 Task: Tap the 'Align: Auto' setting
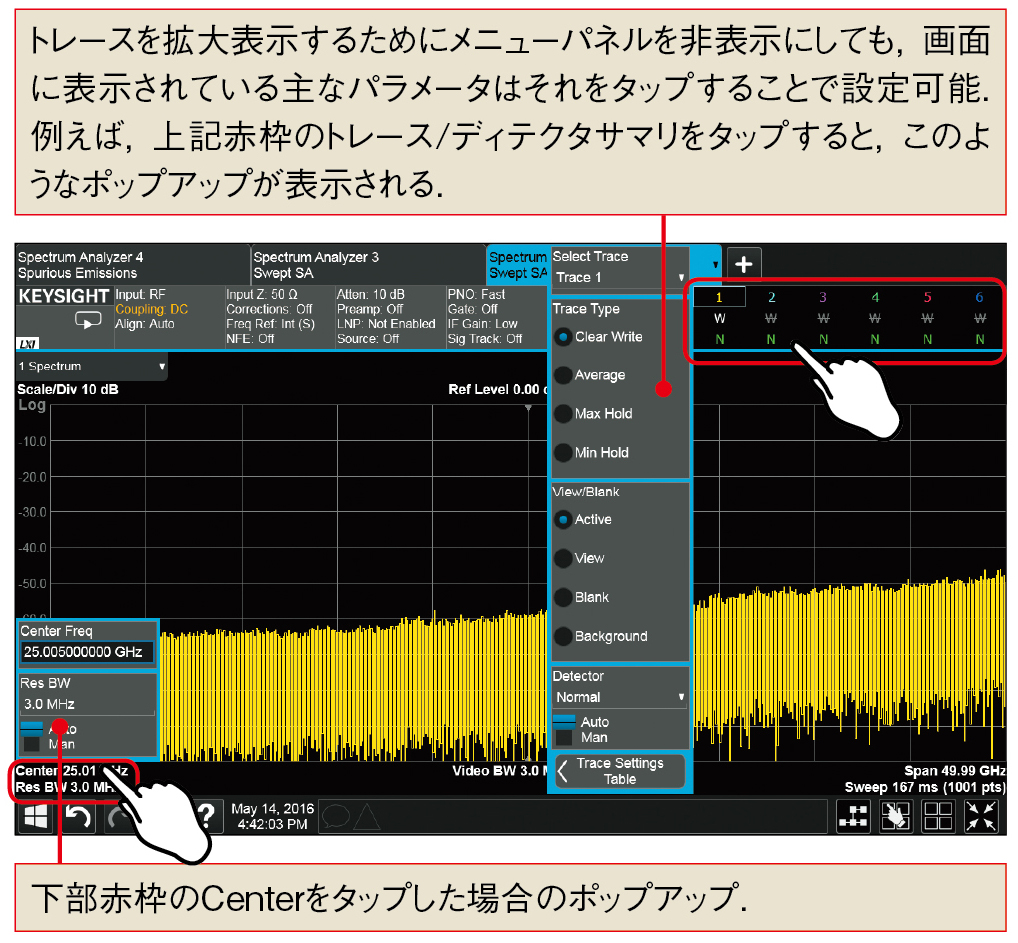pos(145,324)
